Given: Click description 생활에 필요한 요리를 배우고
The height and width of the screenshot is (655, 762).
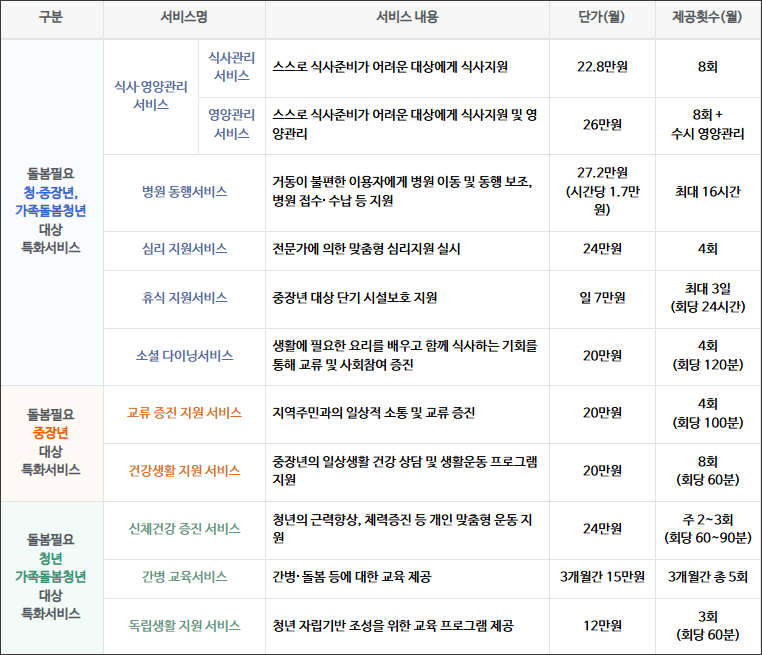Looking at the screenshot, I should [407, 356].
